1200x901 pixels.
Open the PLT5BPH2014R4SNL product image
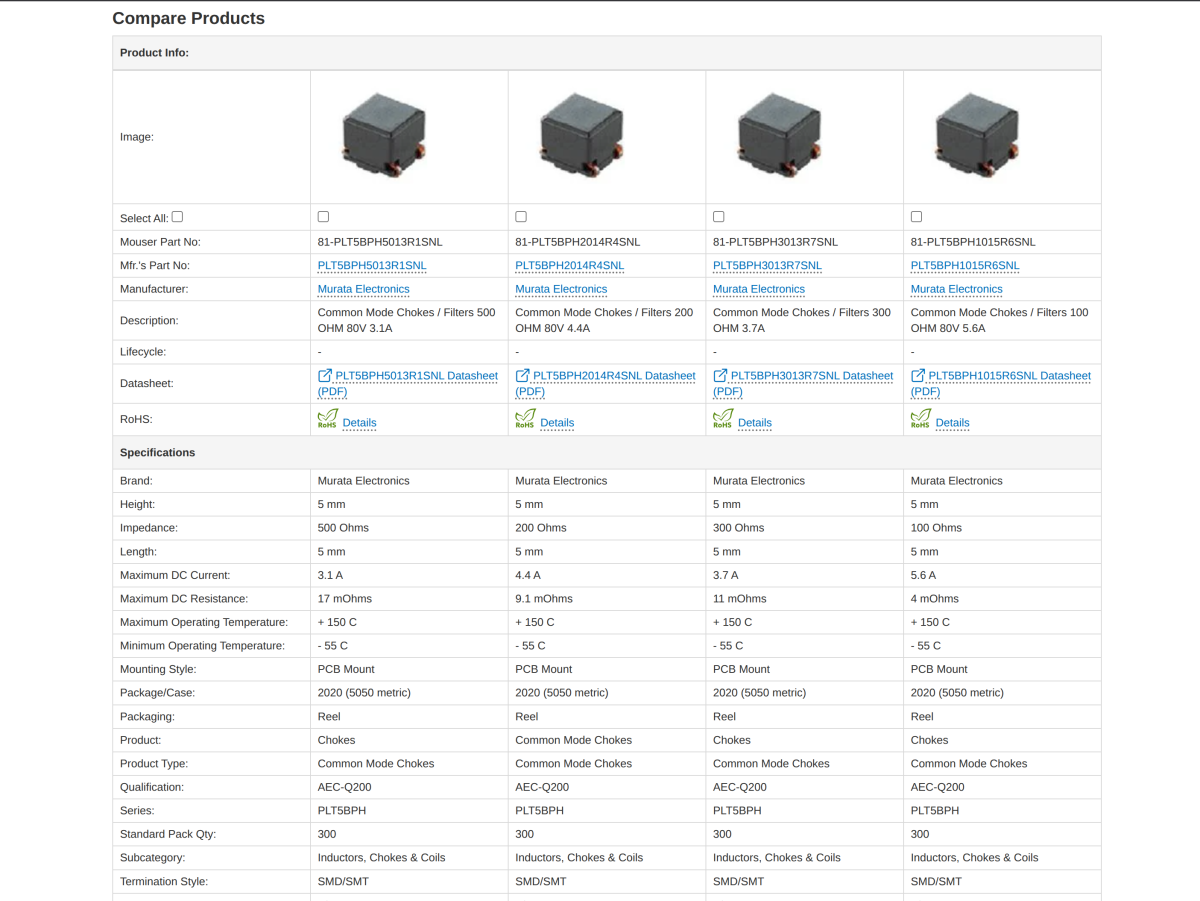click(580, 136)
